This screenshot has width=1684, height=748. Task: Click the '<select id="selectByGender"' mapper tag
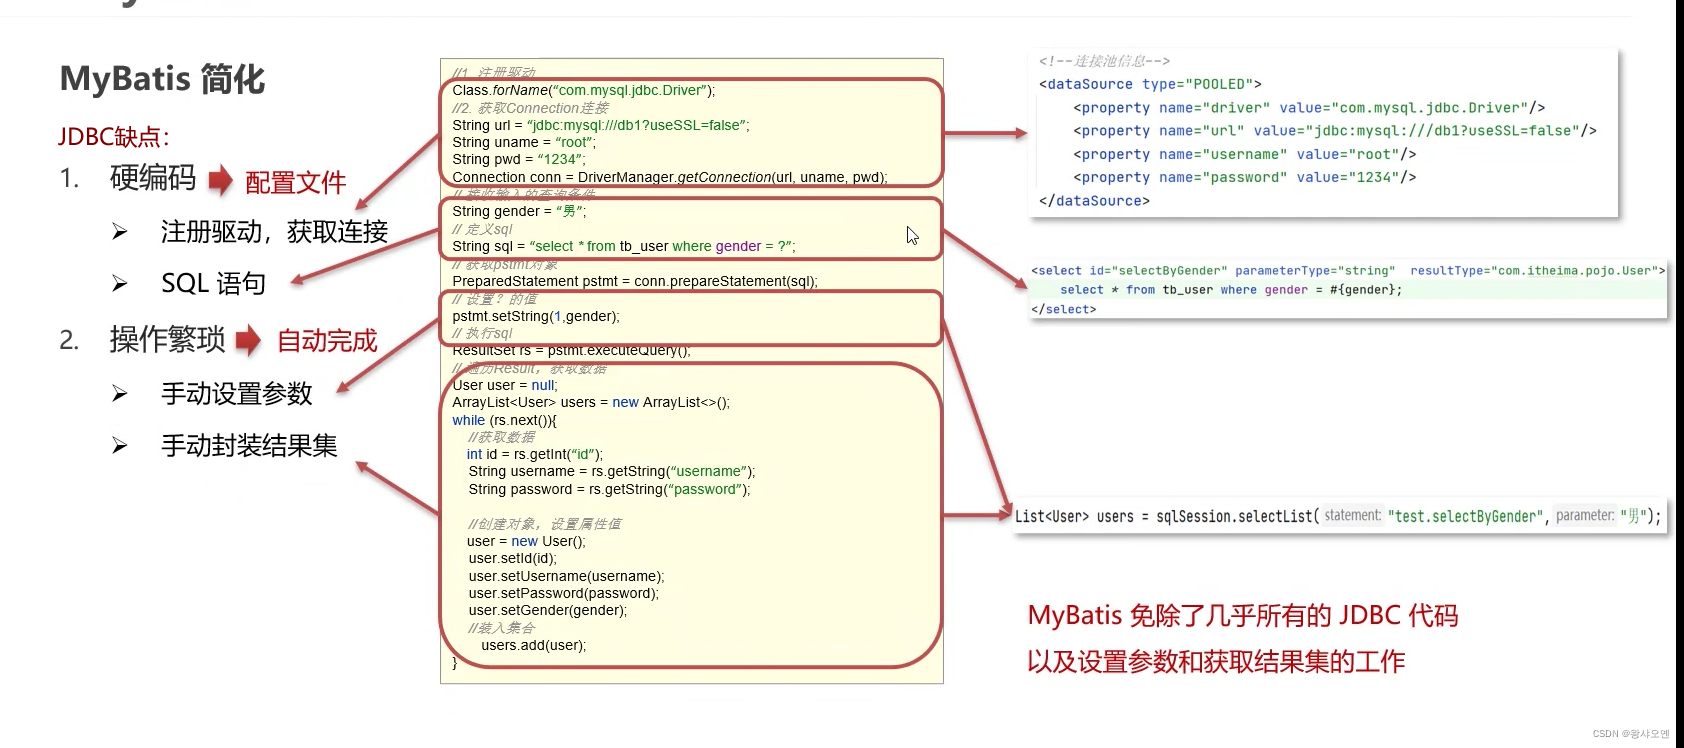(x=1348, y=270)
